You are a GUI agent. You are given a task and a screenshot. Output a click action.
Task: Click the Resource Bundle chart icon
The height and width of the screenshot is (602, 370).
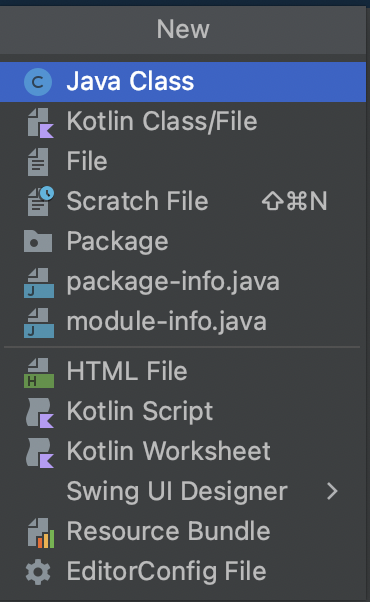point(40,533)
